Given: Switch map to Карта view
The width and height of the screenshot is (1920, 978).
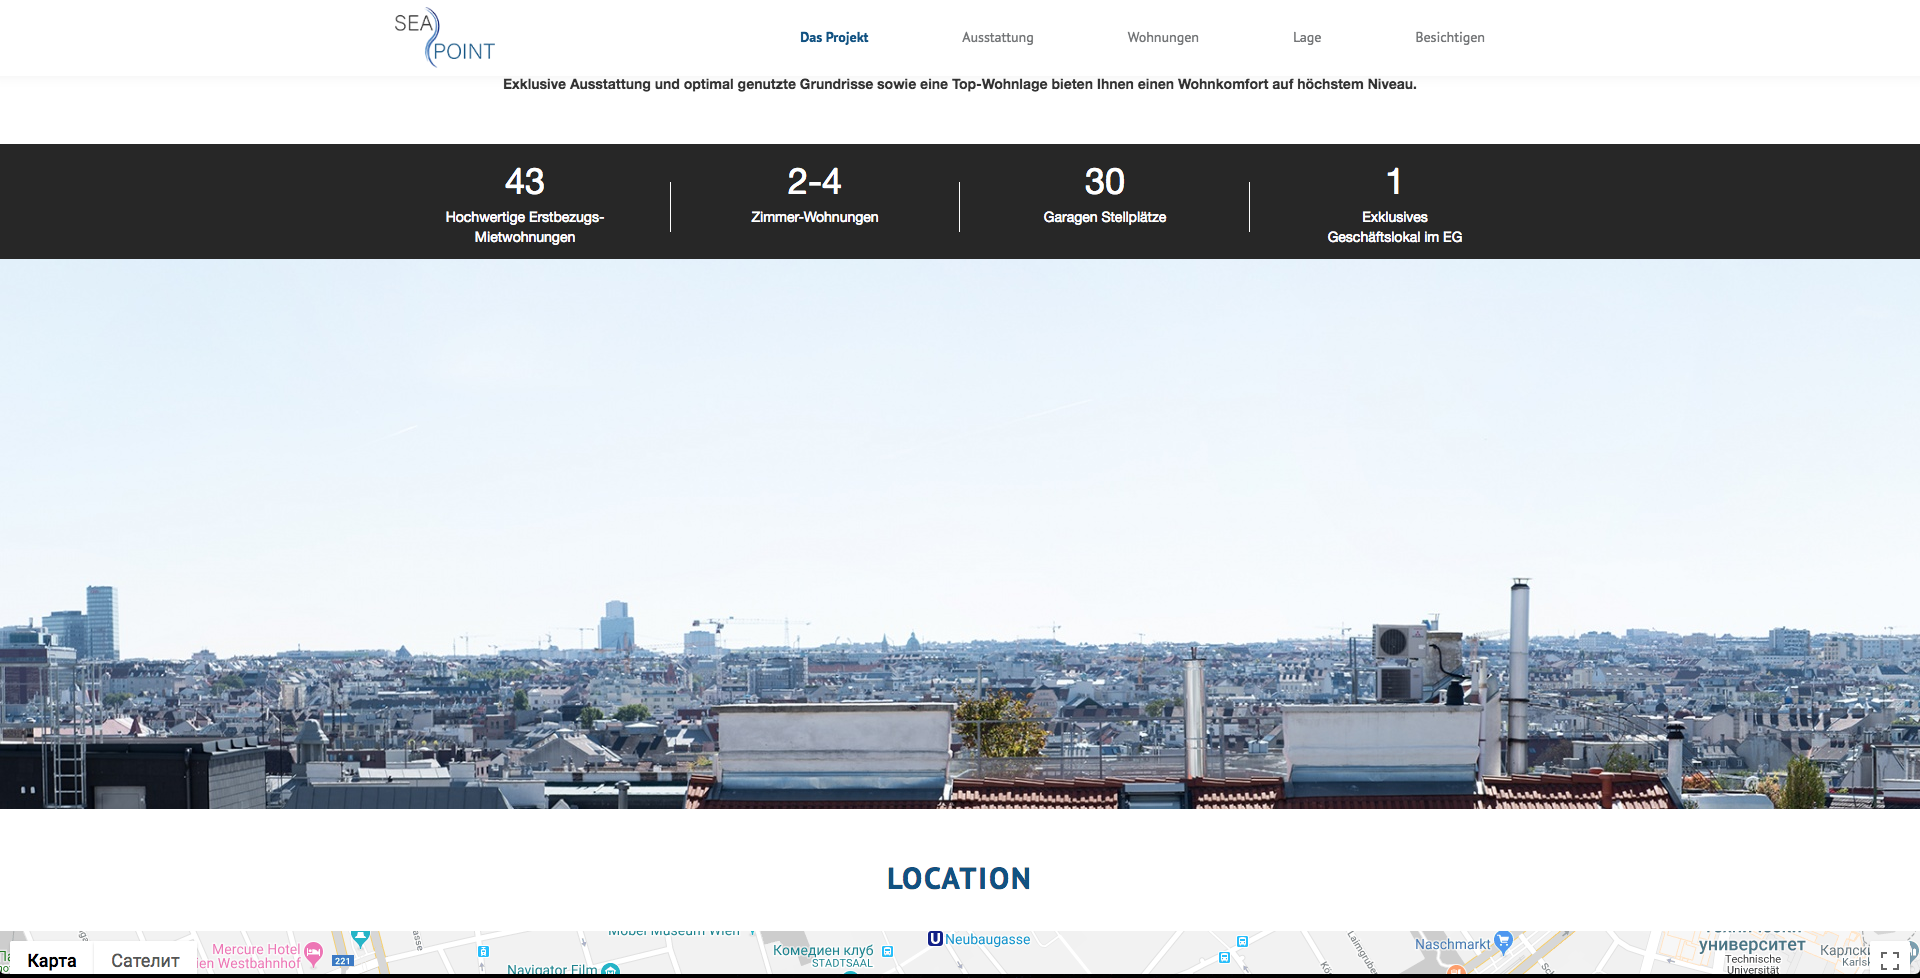Looking at the screenshot, I should [x=52, y=960].
